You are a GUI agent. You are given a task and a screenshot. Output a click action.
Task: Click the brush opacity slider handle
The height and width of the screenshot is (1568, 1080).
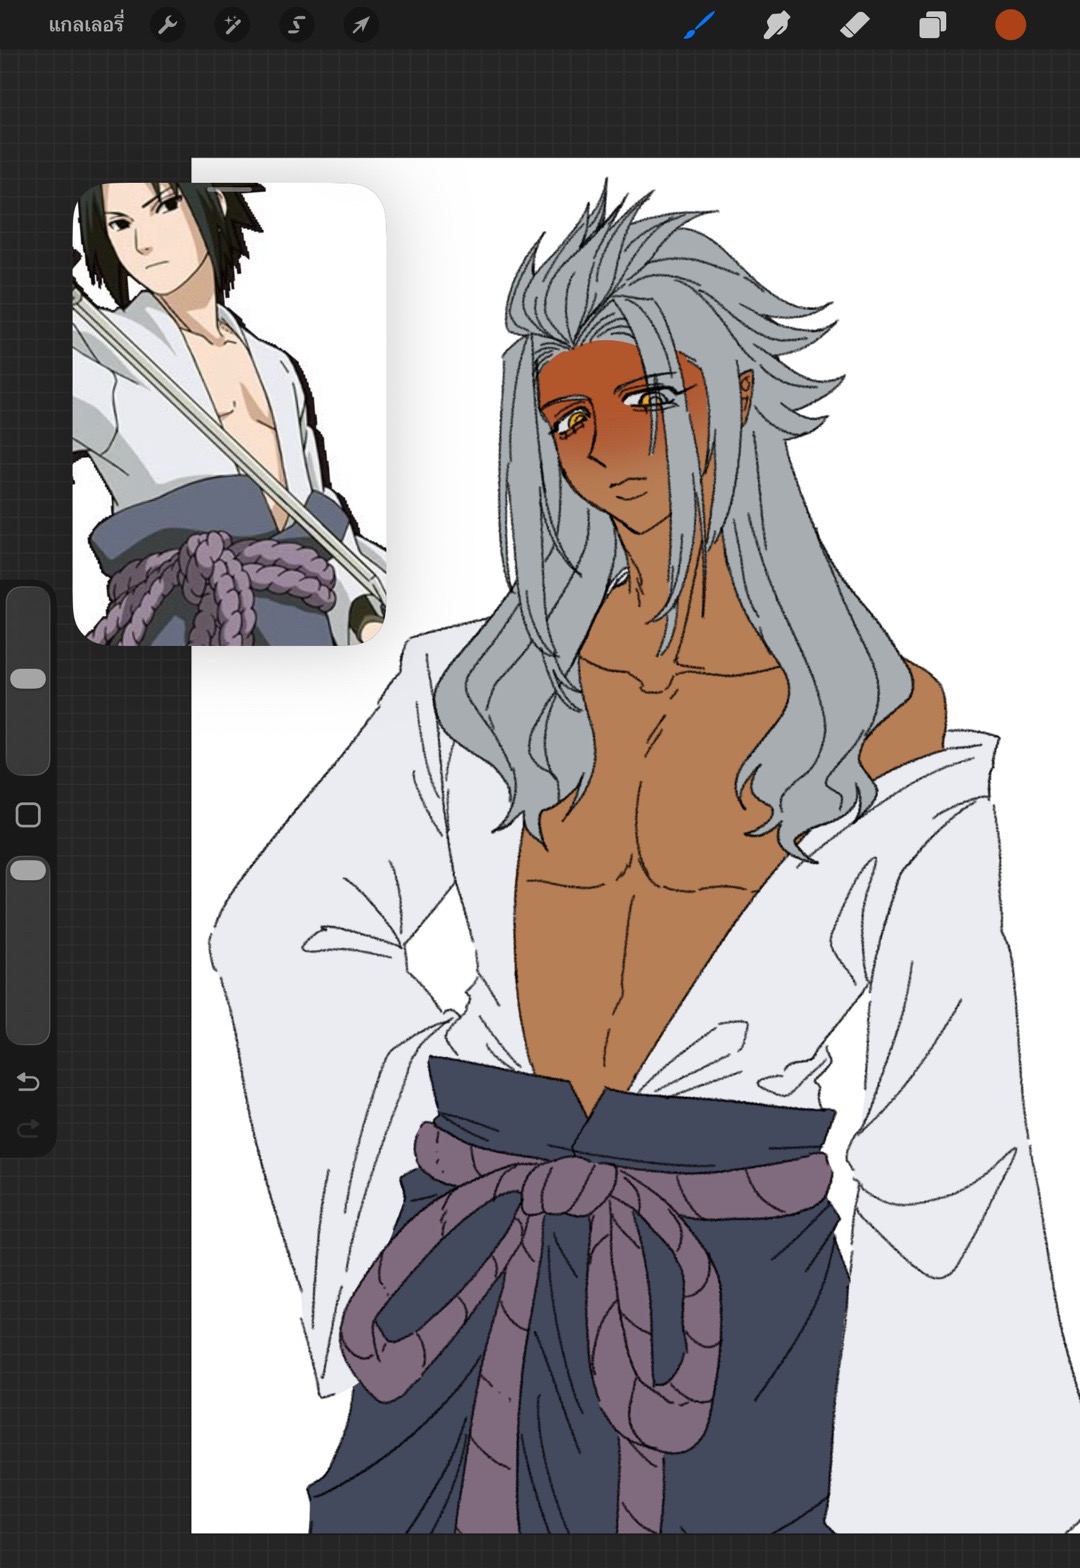(x=28, y=871)
